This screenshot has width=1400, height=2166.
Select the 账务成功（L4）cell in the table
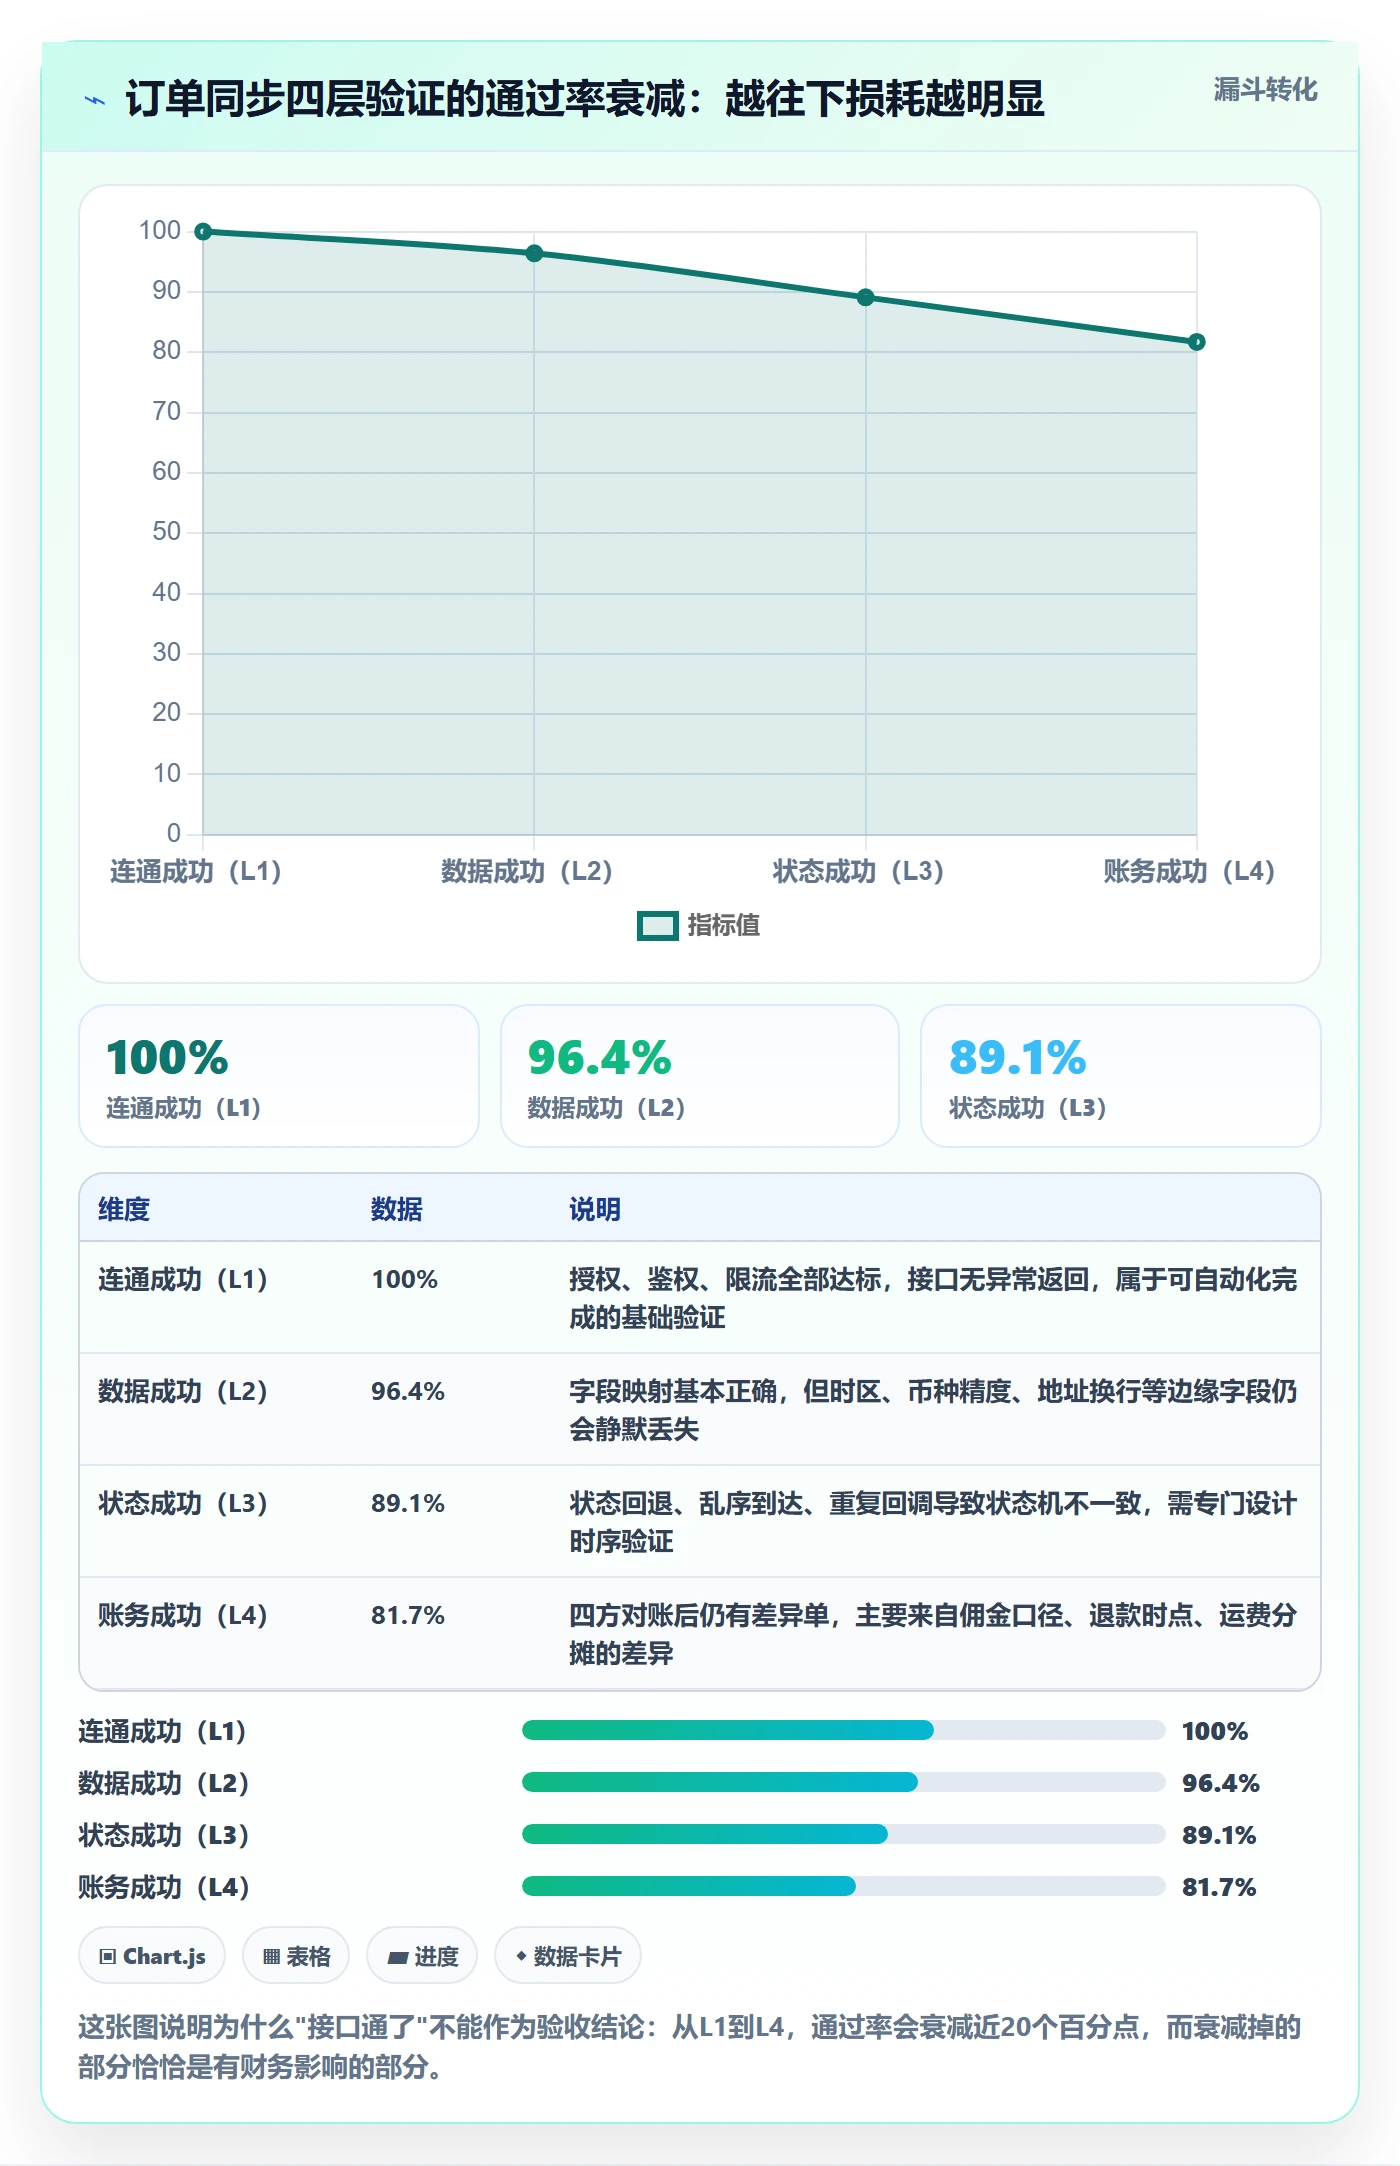click(183, 1616)
